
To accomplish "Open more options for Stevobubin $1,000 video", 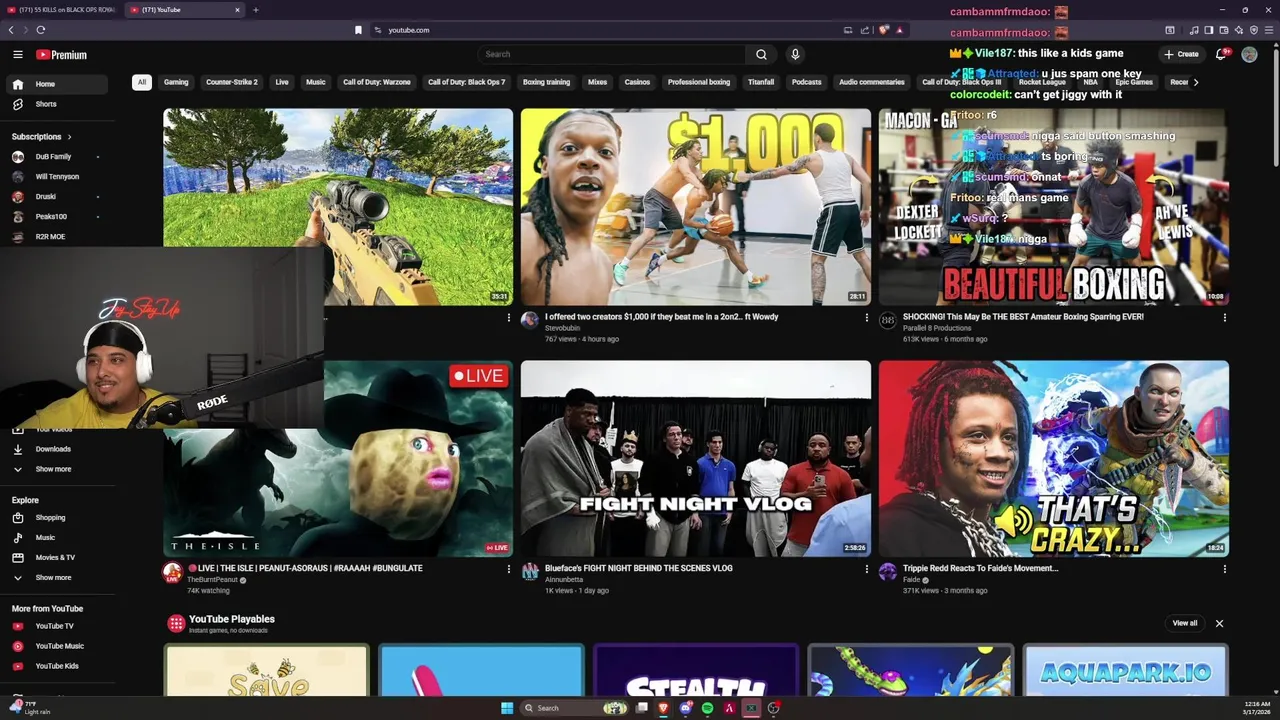I will coord(866,318).
